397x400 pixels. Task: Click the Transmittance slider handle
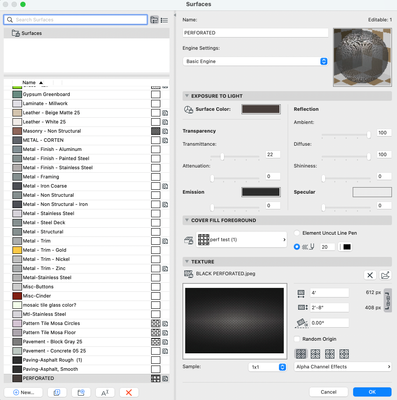pos(222,156)
